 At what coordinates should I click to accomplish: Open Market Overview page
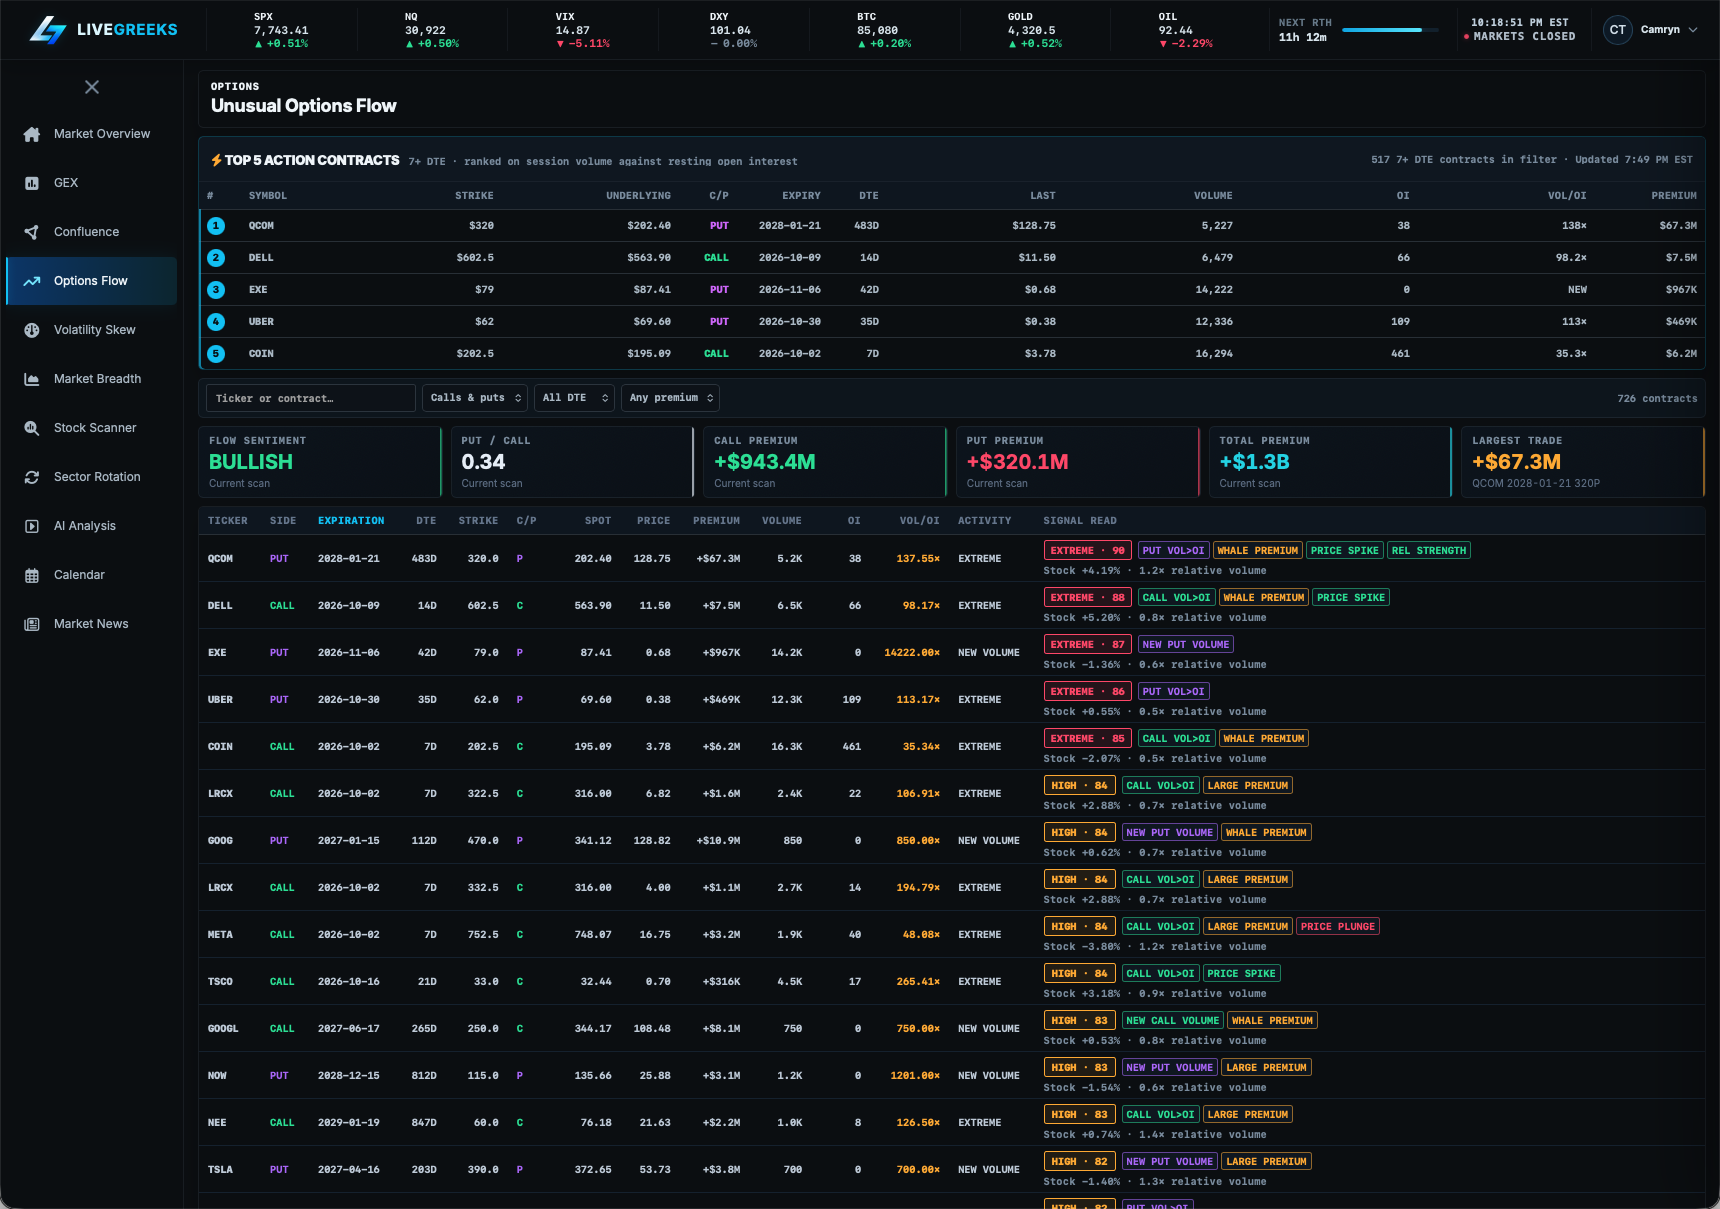(x=91, y=134)
